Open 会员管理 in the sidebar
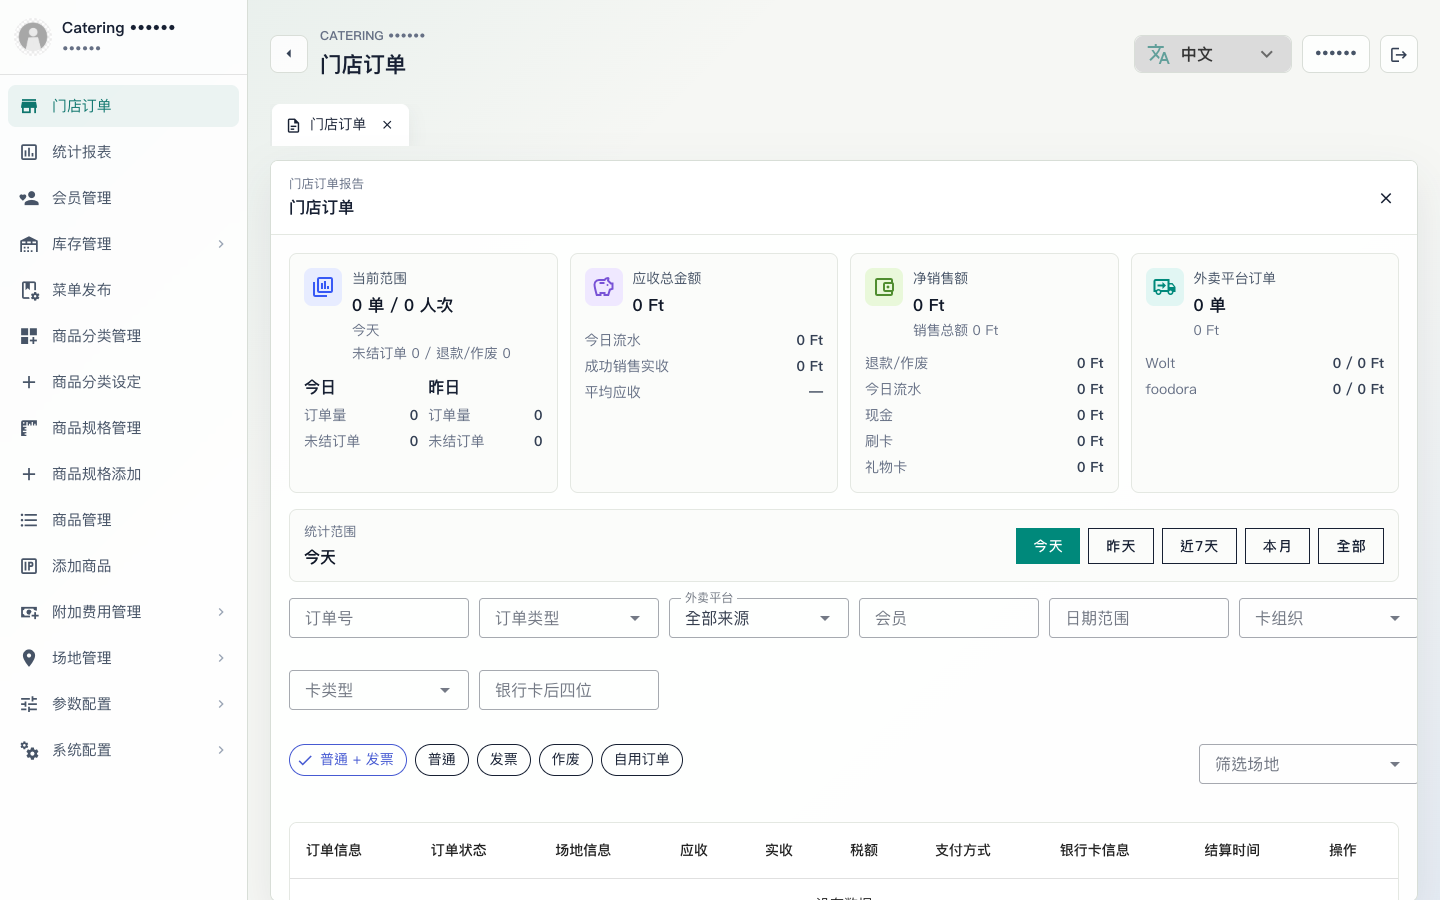 [x=123, y=198]
